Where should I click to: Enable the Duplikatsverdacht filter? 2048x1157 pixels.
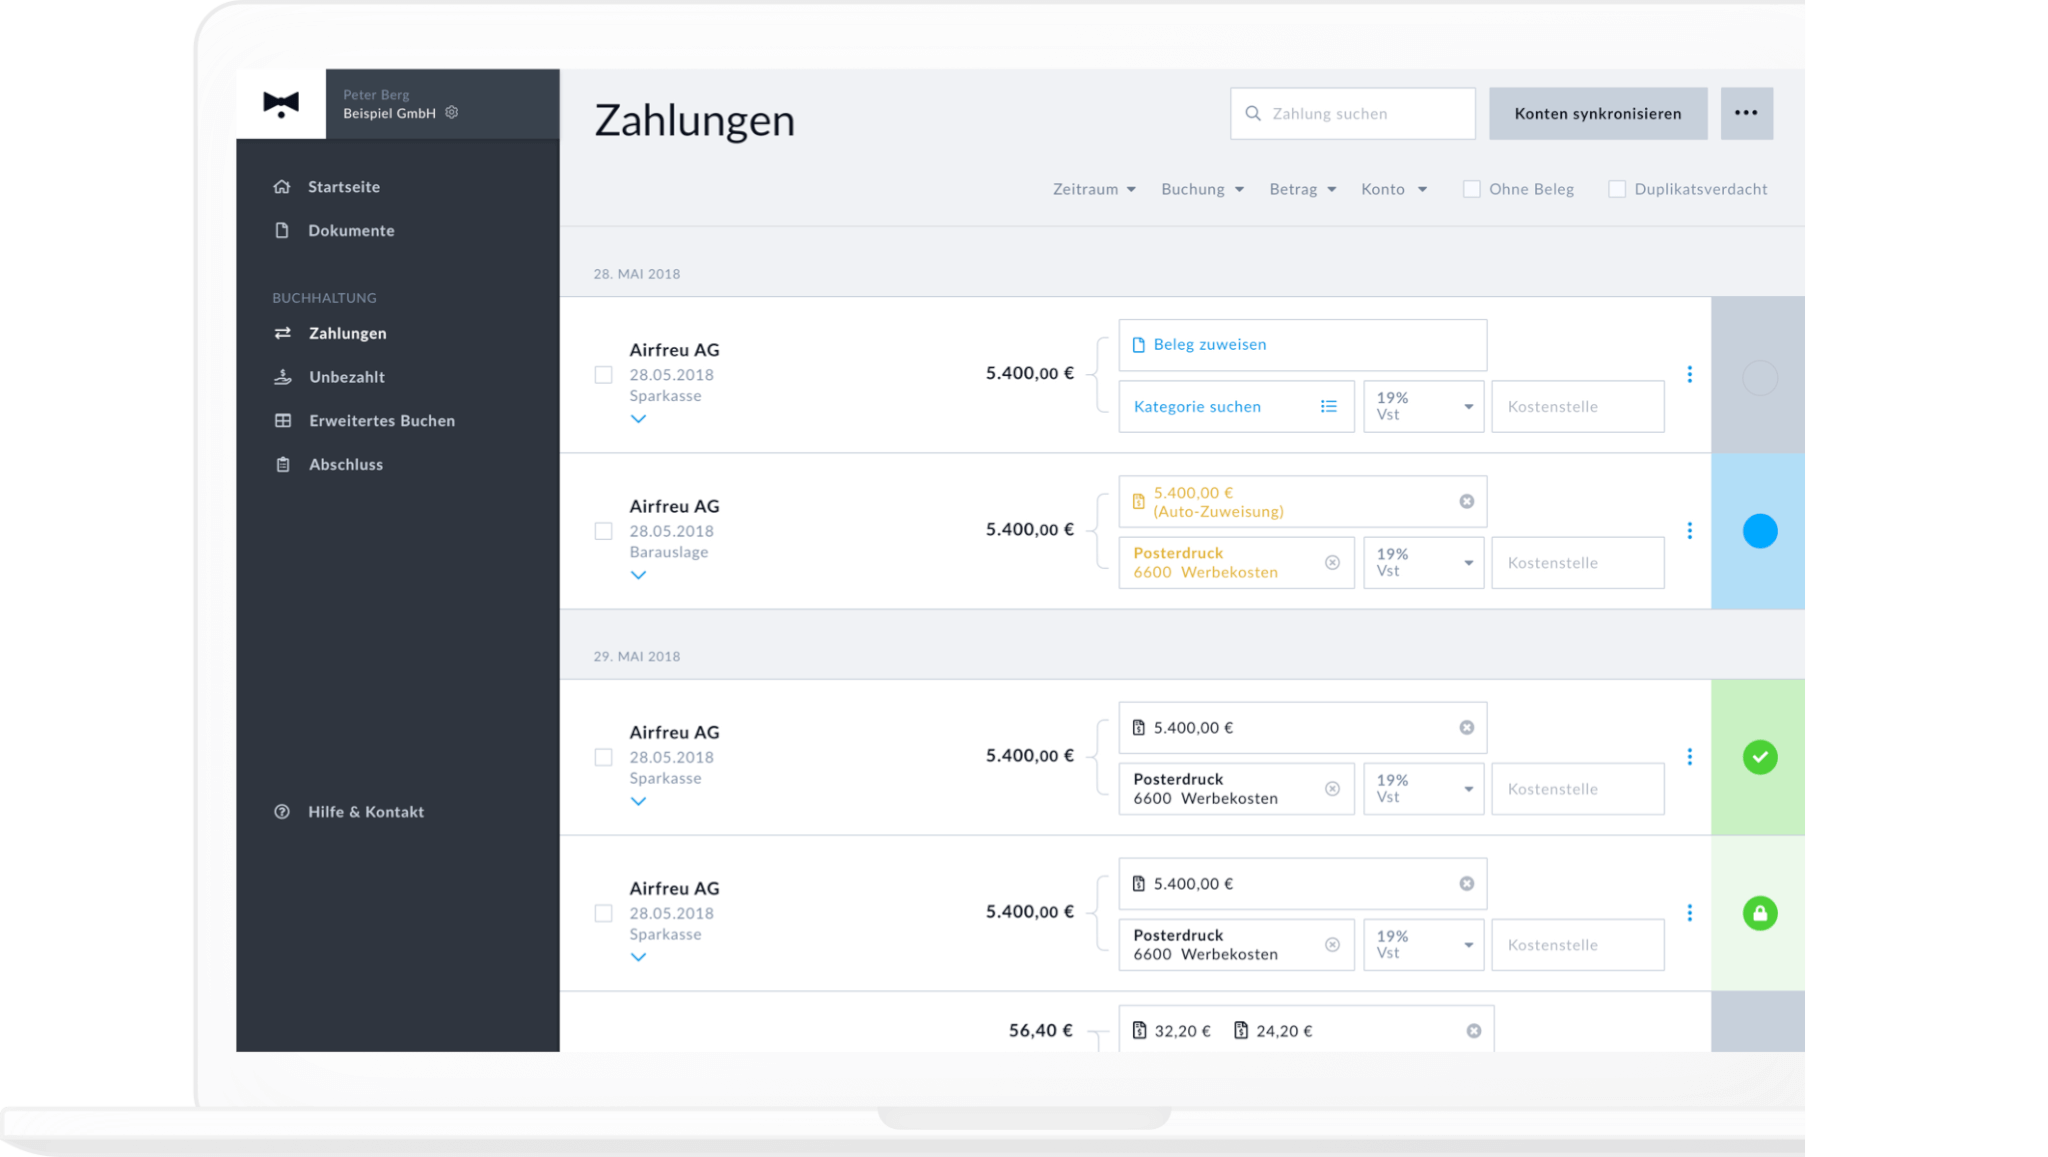[x=1616, y=189]
